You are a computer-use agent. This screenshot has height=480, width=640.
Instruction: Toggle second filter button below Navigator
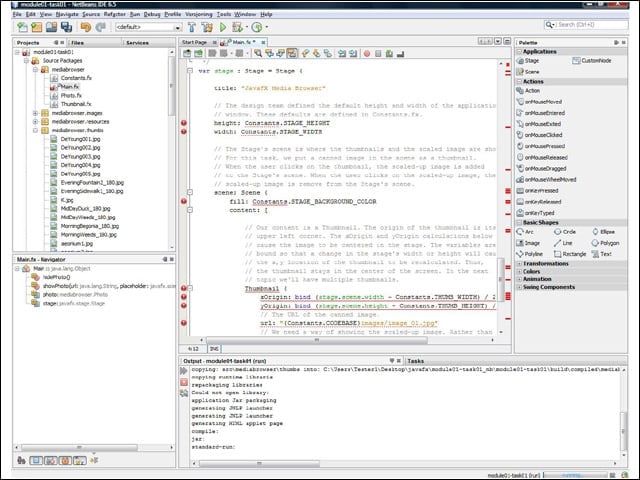click(x=36, y=460)
